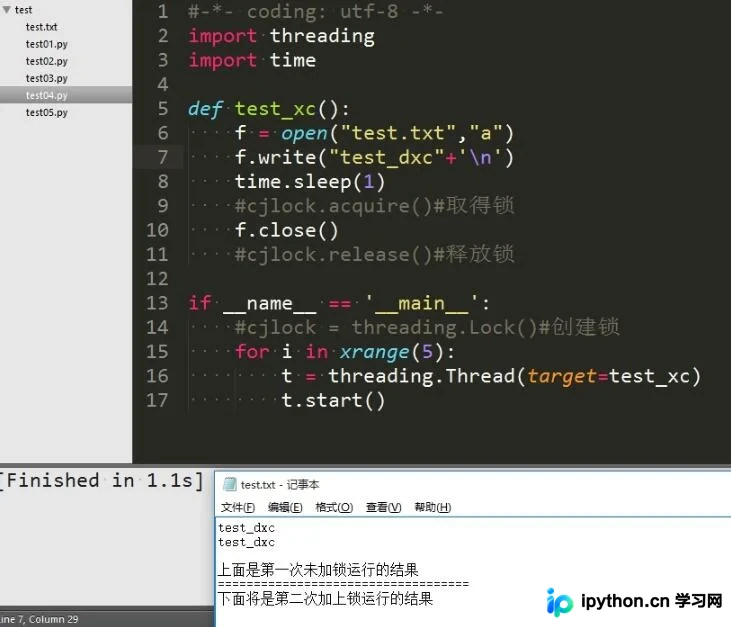Click the open("test.txt","a") line
731x627 pixels.
point(374,133)
